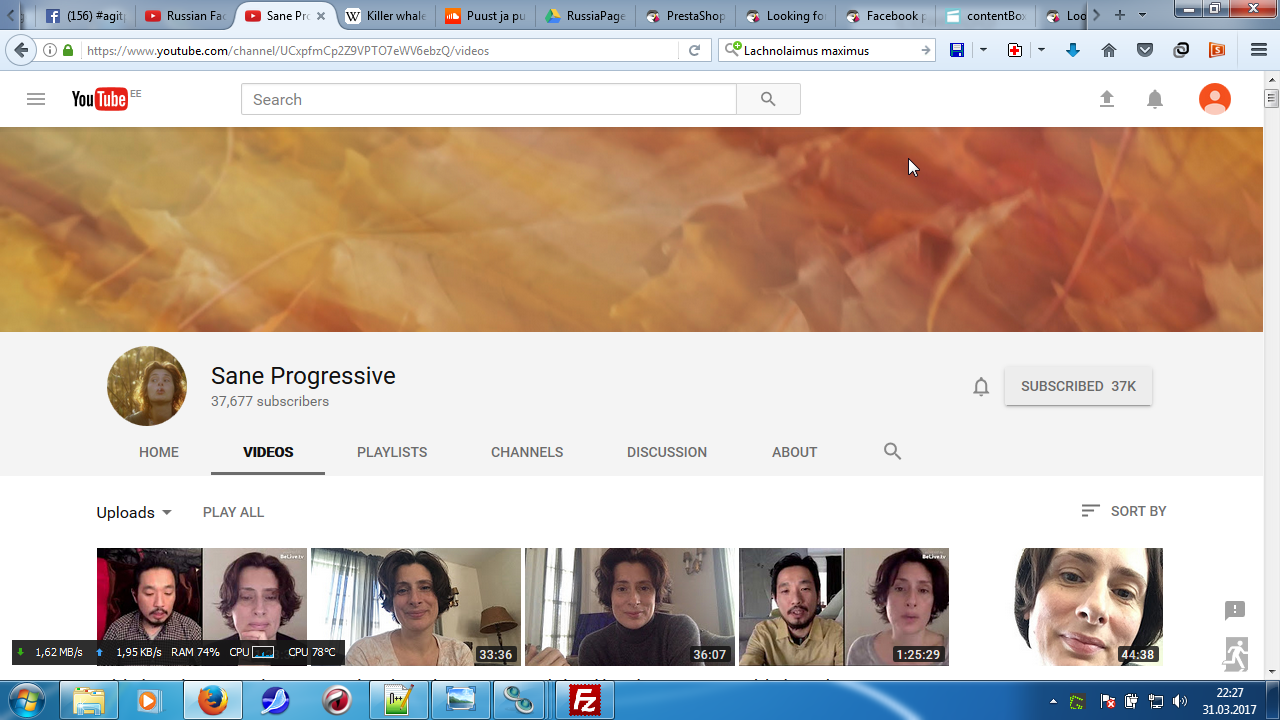Click the chain-link toolbar extension icon

click(1181, 50)
